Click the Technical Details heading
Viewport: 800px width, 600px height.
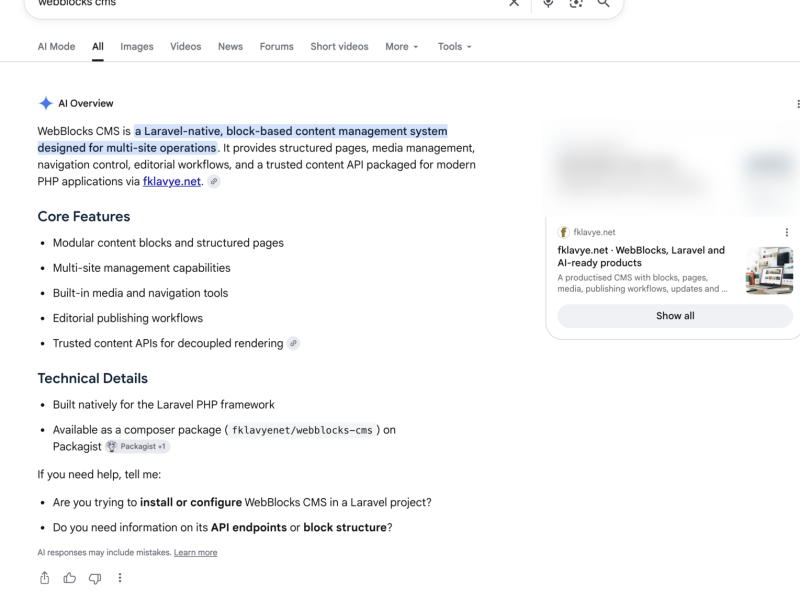click(x=92, y=378)
